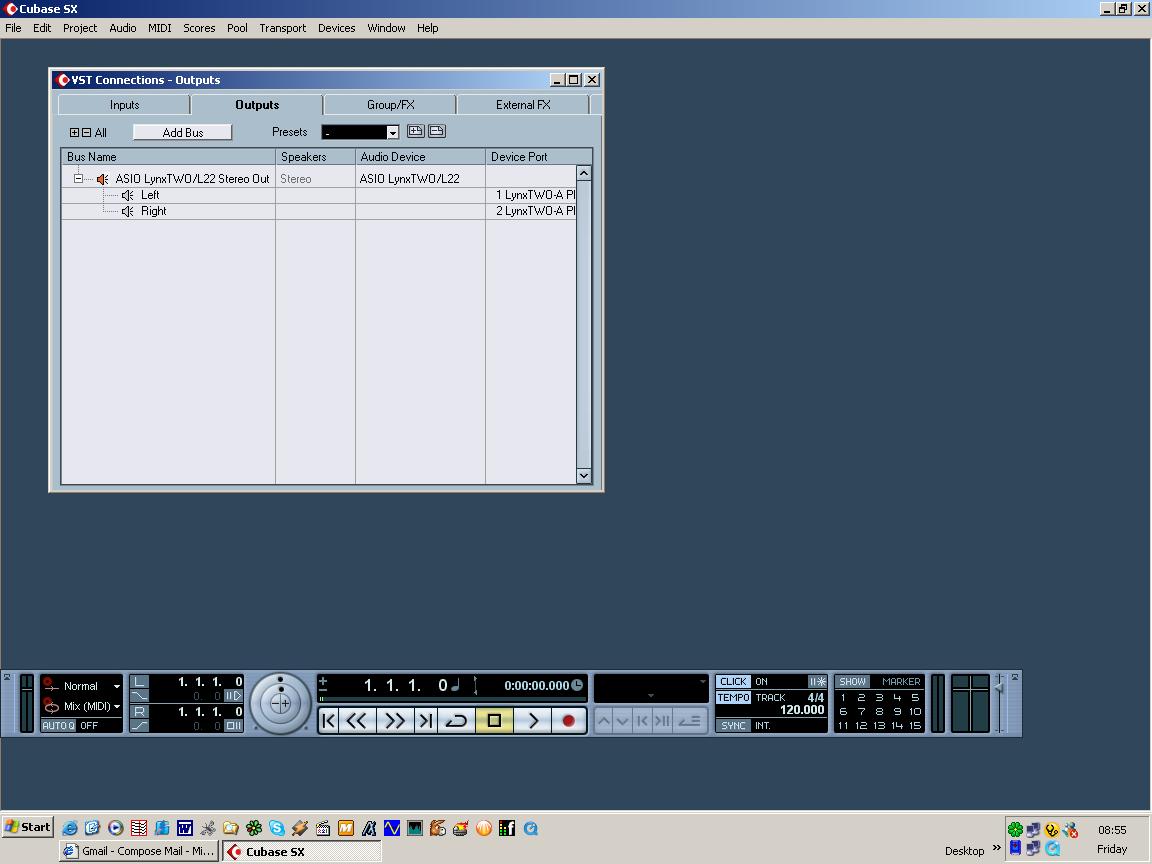Select the Right channel row
Screen dimensions: 1152x864
(318, 212)
